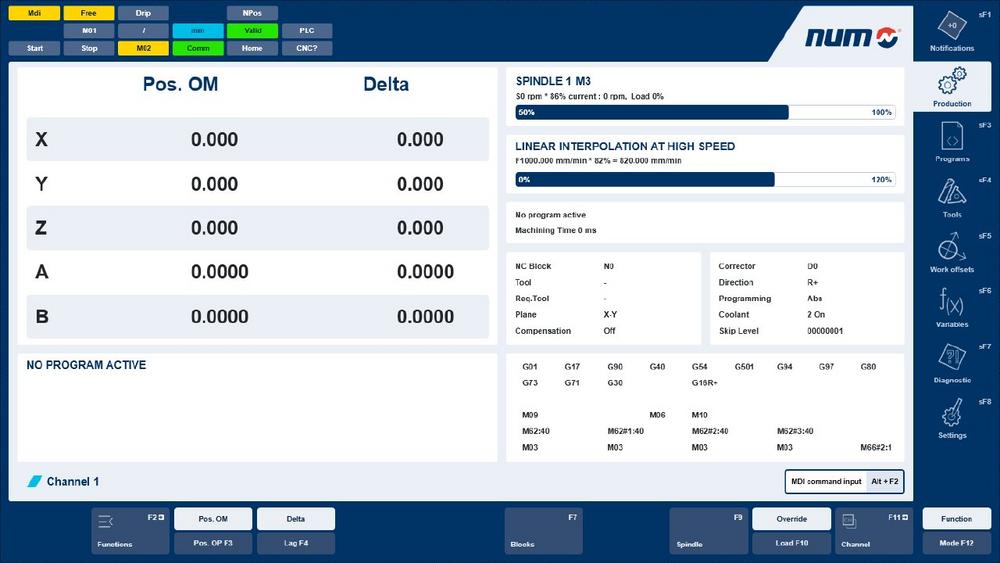Screen dimensions: 1000x563
Task: Open the Blocks F7 softkey
Action: (543, 530)
